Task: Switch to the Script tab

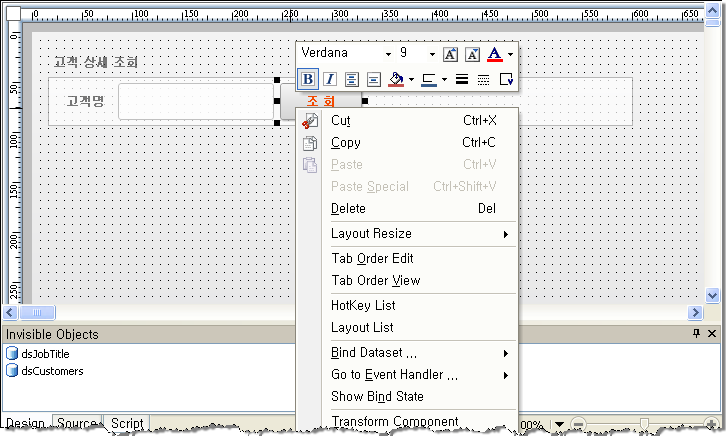Action: [127, 424]
